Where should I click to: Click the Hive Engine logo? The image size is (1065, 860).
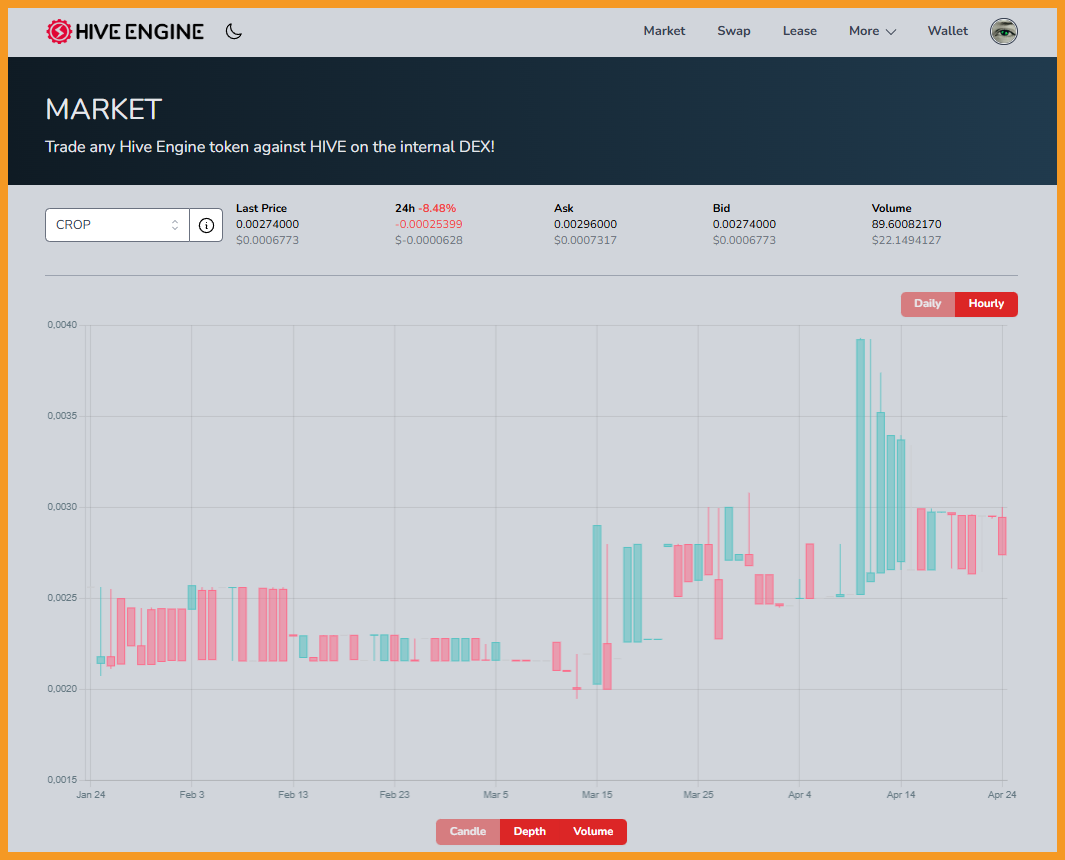(125, 31)
